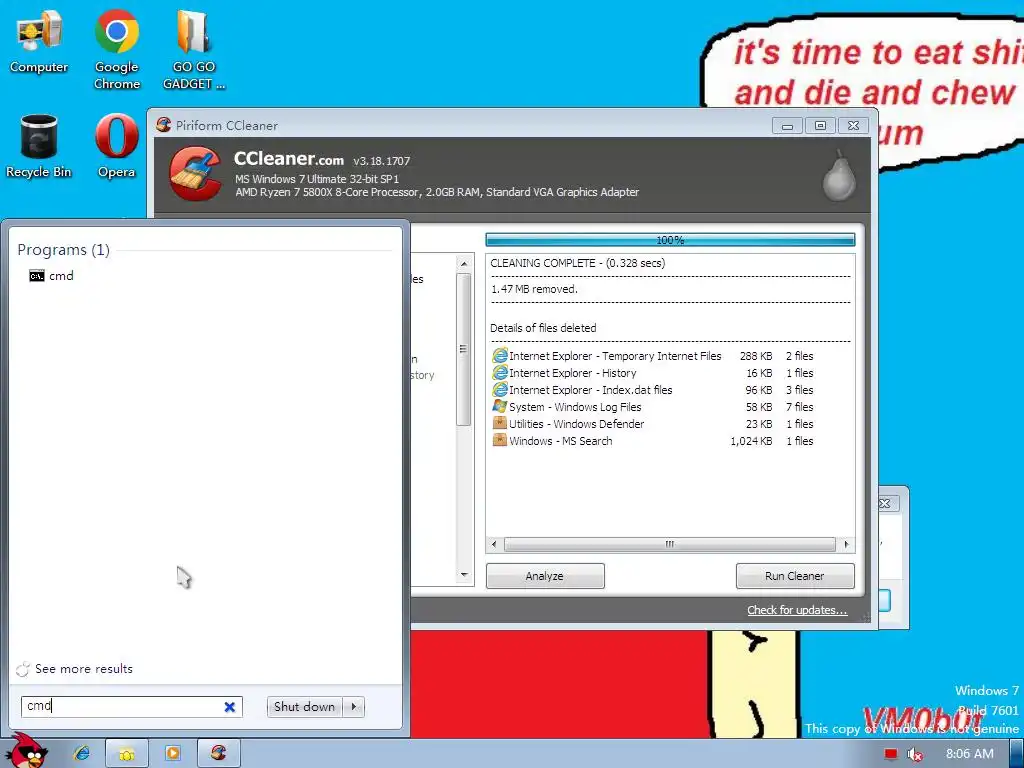This screenshot has height=768, width=1024.
Task: Click 'System - Windows Log Files' text
Action: pos(575,407)
